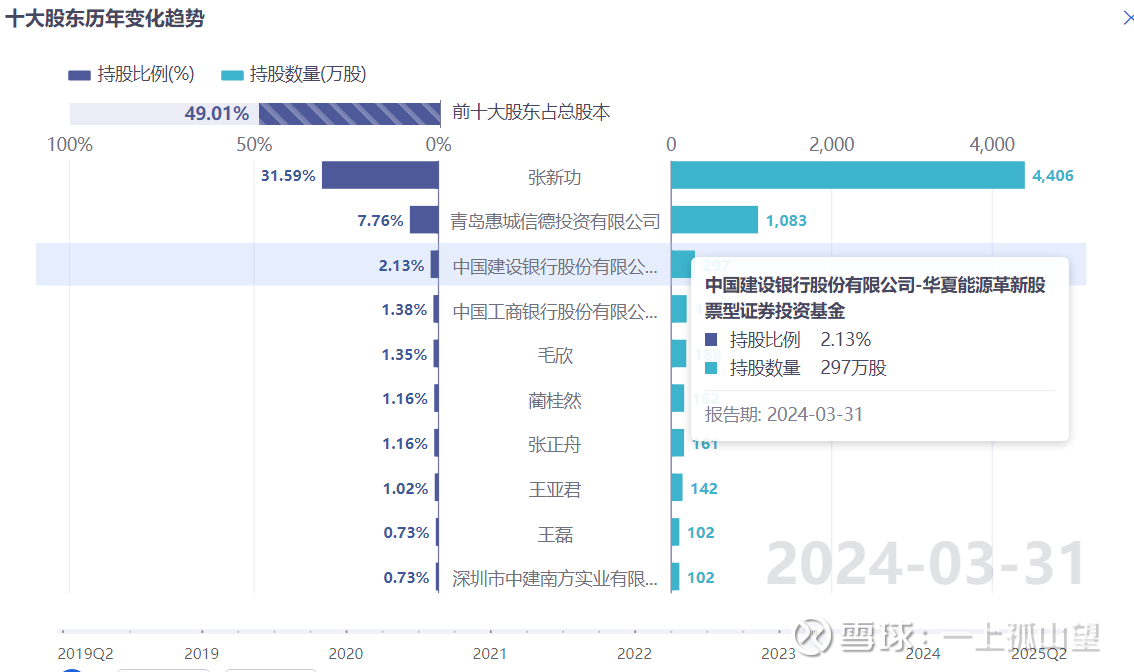The height and width of the screenshot is (672, 1134).
Task: Click the 前十大股东占总股本 label
Action: [531, 112]
